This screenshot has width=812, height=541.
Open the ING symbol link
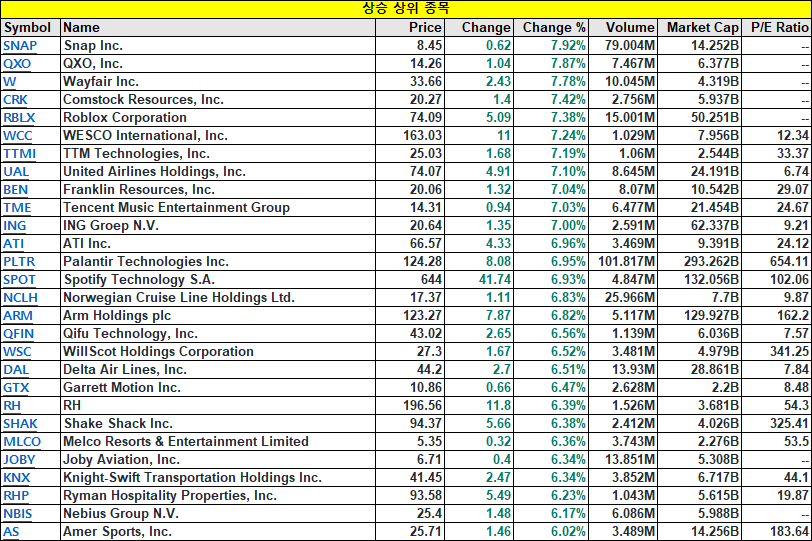tap(14, 226)
